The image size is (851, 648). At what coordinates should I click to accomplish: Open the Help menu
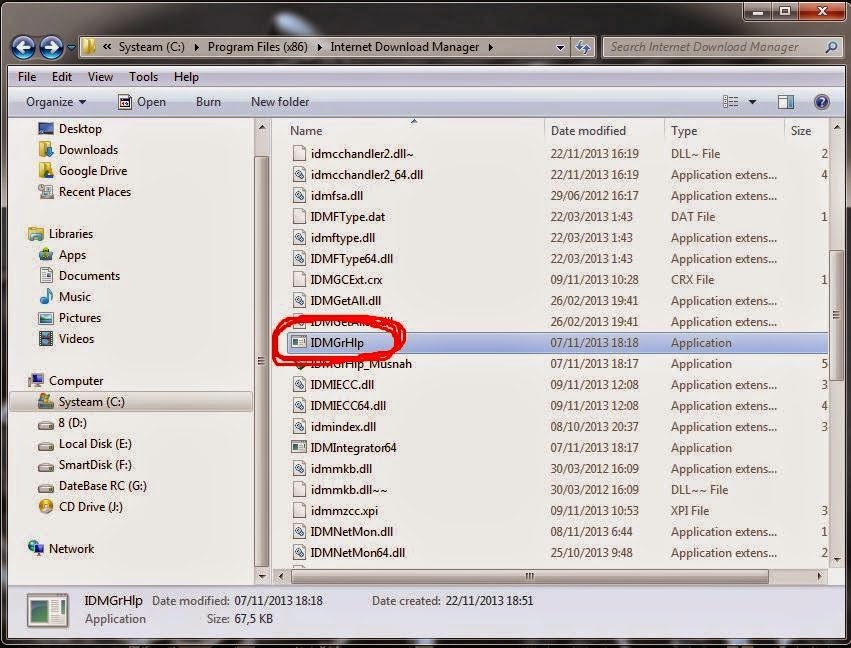186,77
